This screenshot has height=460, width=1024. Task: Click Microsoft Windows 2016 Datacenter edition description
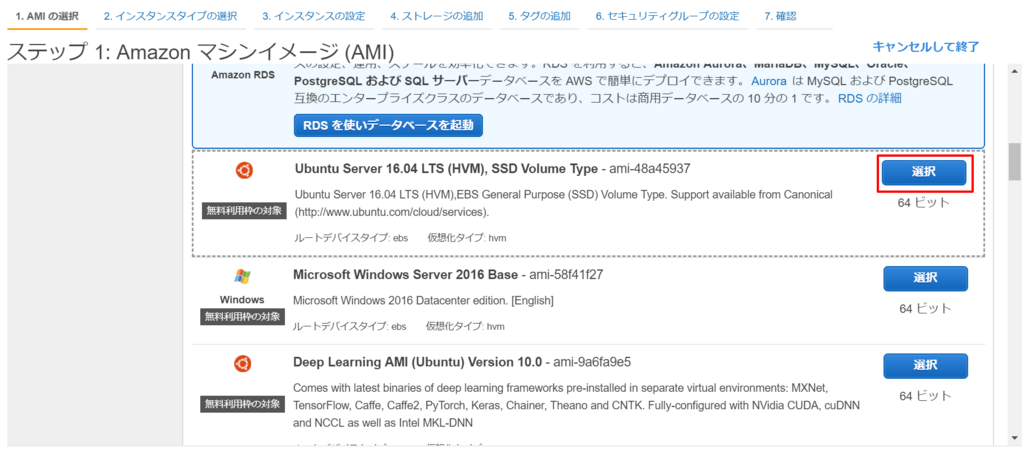coord(424,301)
